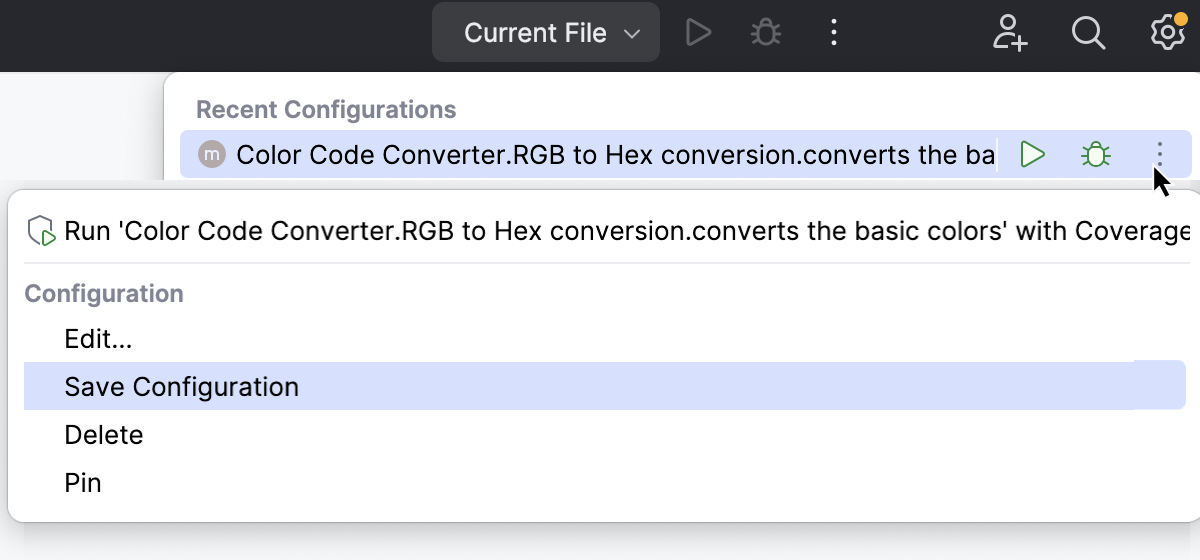Select the Color Code Converter recent configuration name
This screenshot has height=560, width=1200.
(615, 155)
